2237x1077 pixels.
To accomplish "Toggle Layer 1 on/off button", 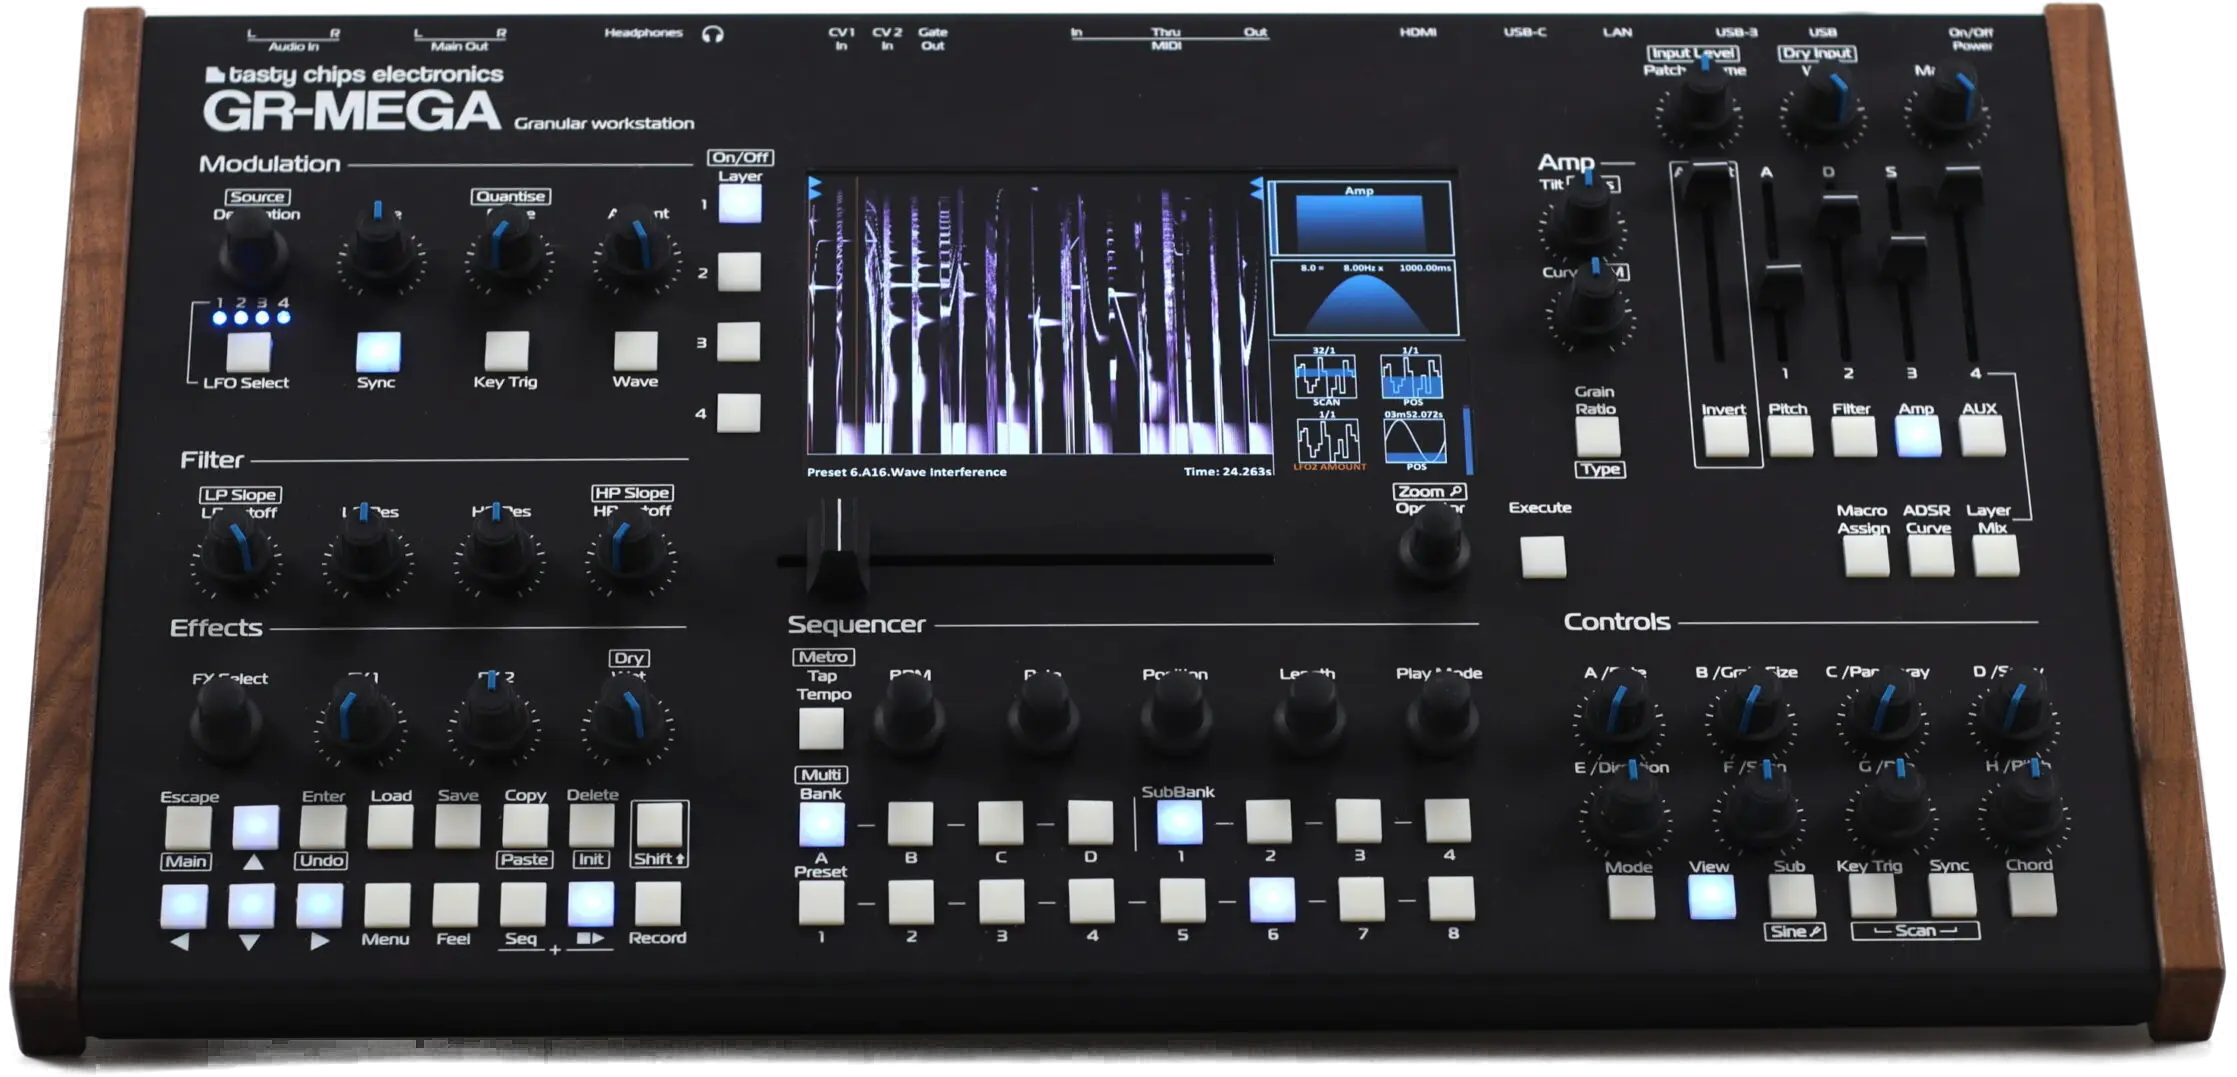I will 740,204.
